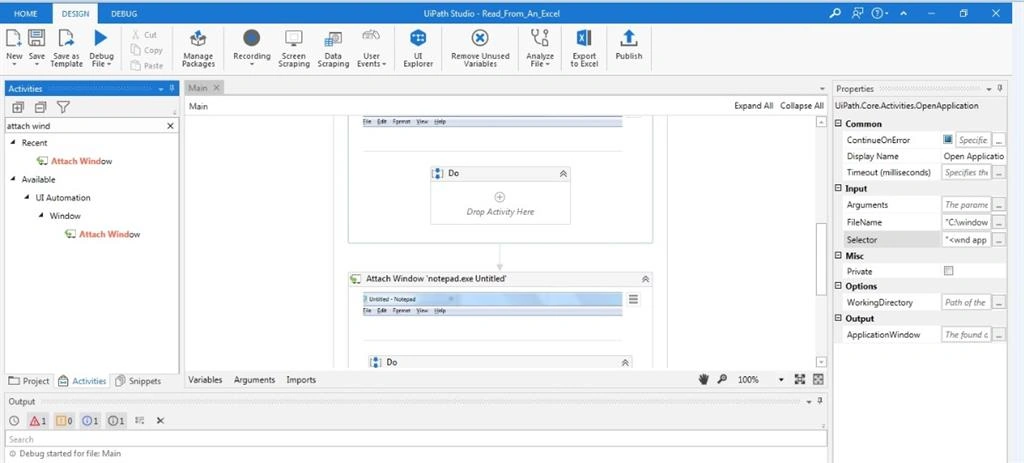Publish the project
The height and width of the screenshot is (463, 1024).
coord(628,46)
